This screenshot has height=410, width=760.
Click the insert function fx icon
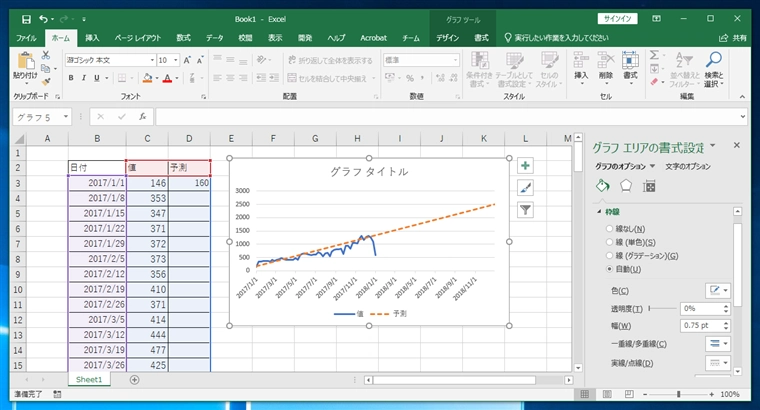coord(143,117)
